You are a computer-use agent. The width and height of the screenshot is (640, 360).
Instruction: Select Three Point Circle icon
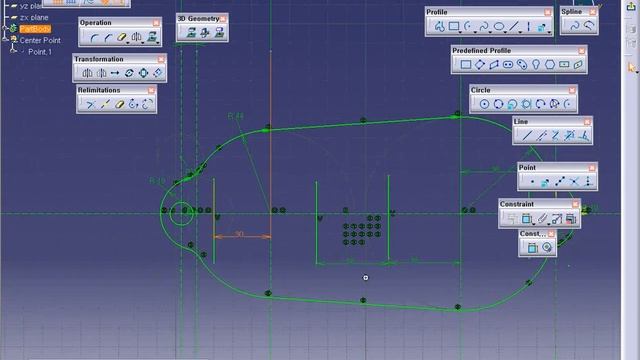(498, 104)
